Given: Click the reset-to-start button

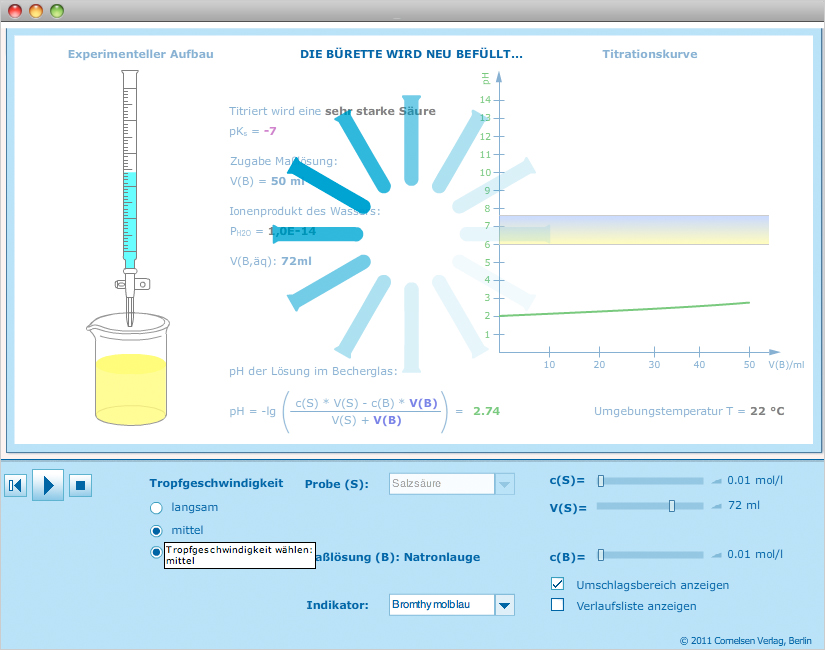Looking at the screenshot, I should 15,485.
